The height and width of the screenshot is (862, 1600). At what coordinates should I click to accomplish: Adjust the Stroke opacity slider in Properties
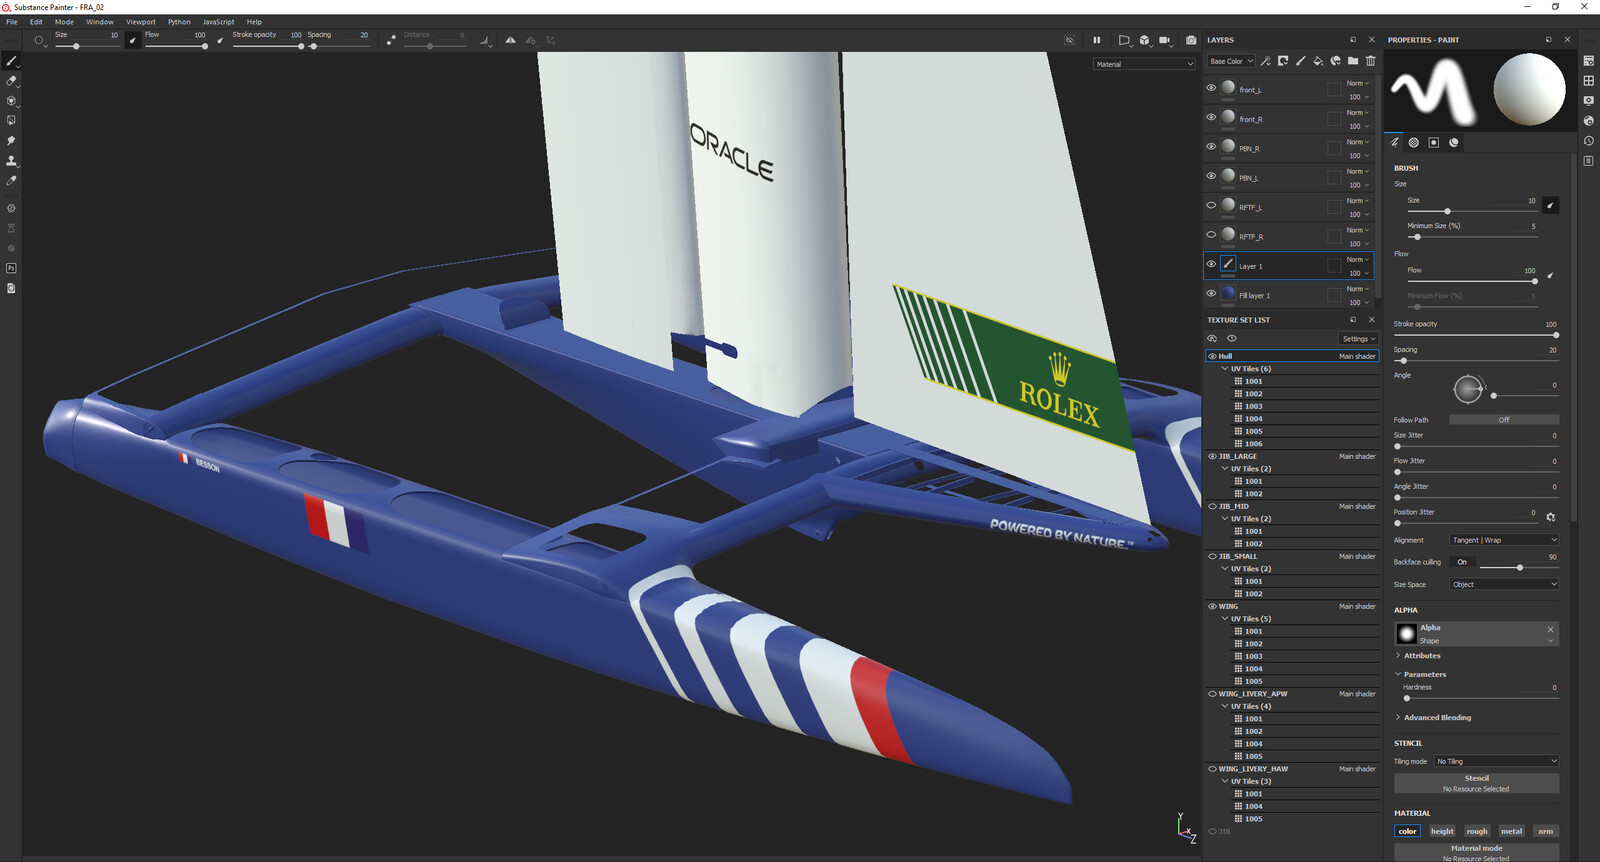point(1476,335)
